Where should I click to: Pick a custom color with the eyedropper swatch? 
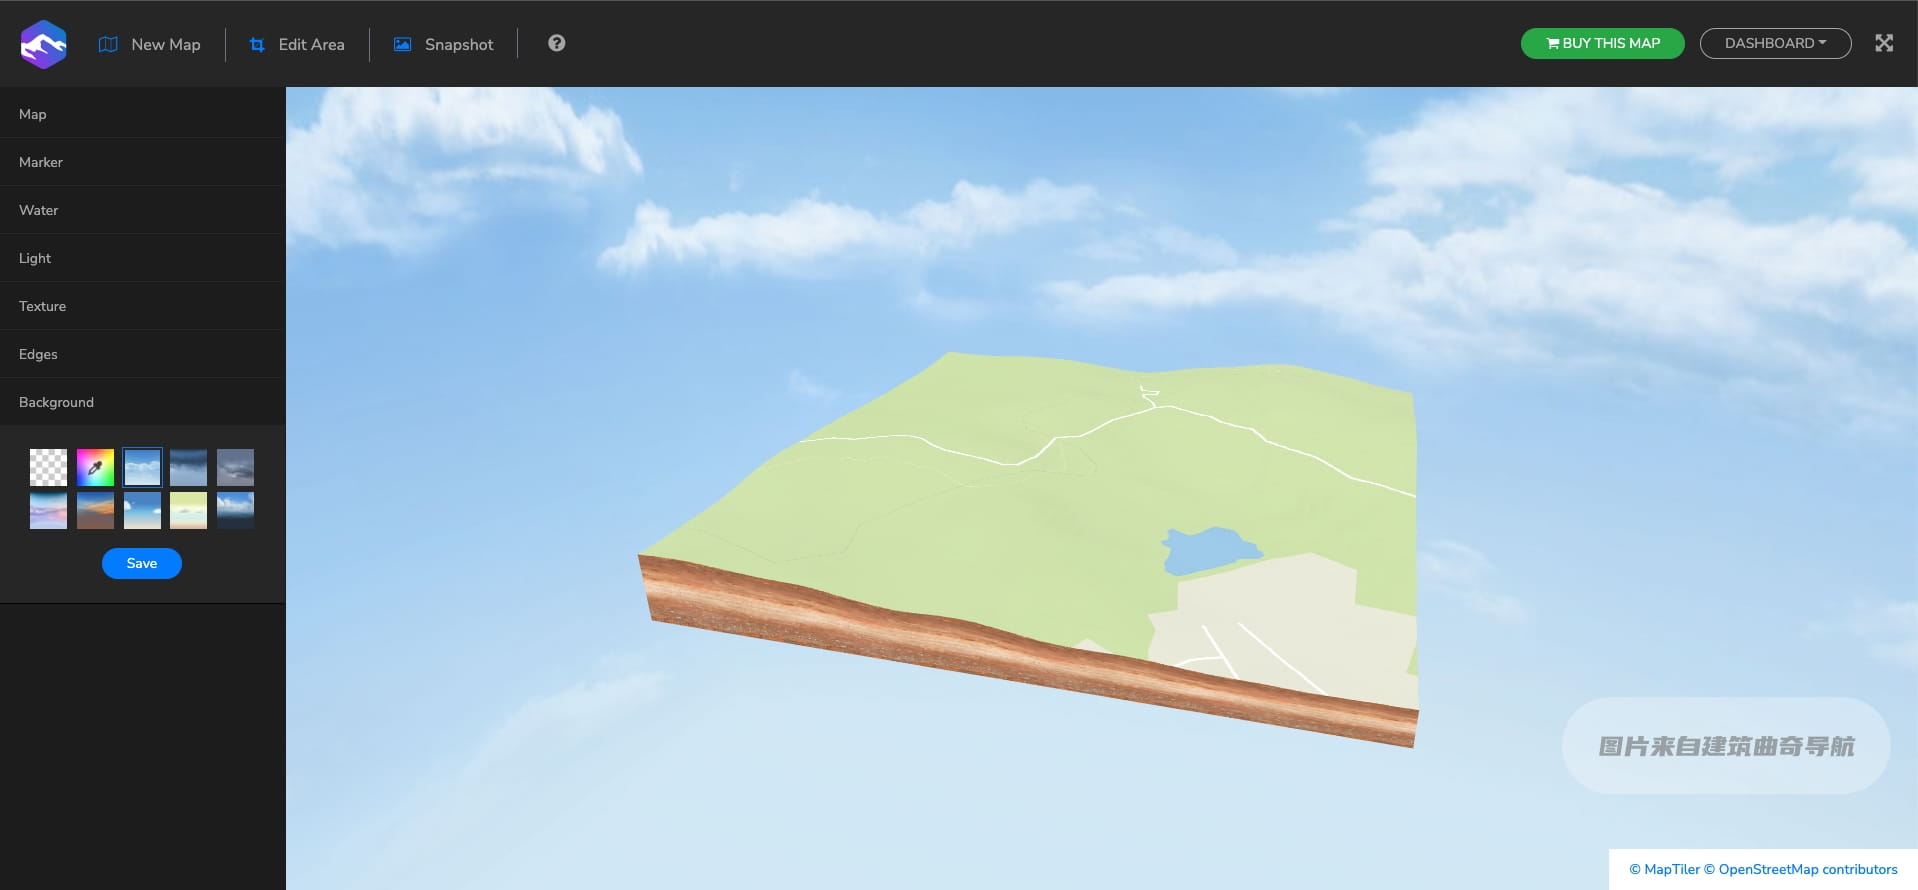95,467
